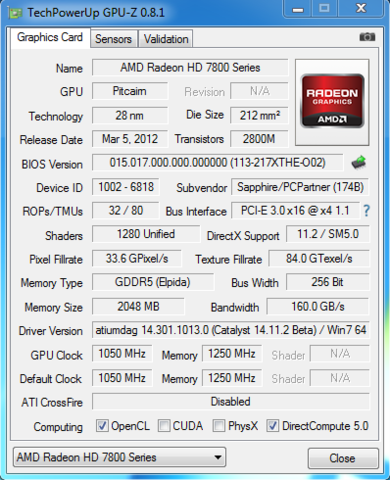390x480 pixels.
Task: Toggle the PhysX checkbox
Action: 219,426
